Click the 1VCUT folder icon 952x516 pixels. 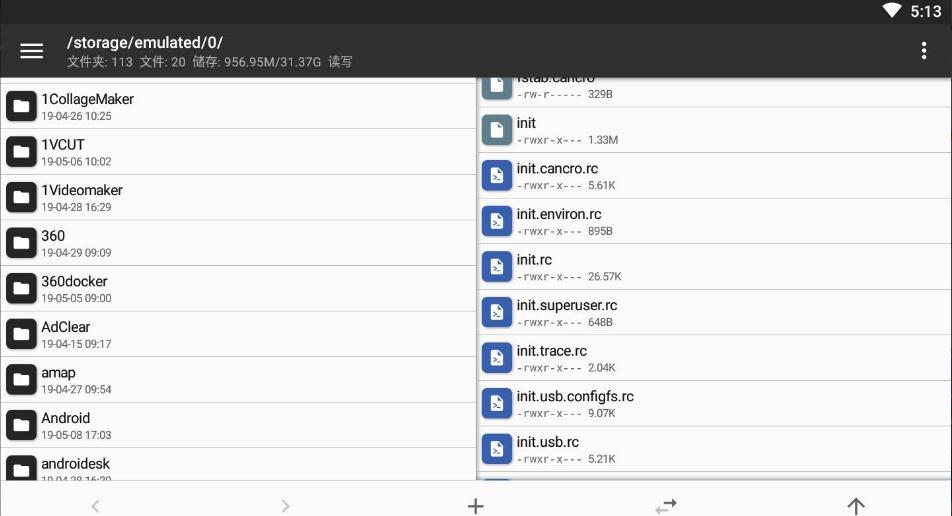pyautogui.click(x=21, y=152)
